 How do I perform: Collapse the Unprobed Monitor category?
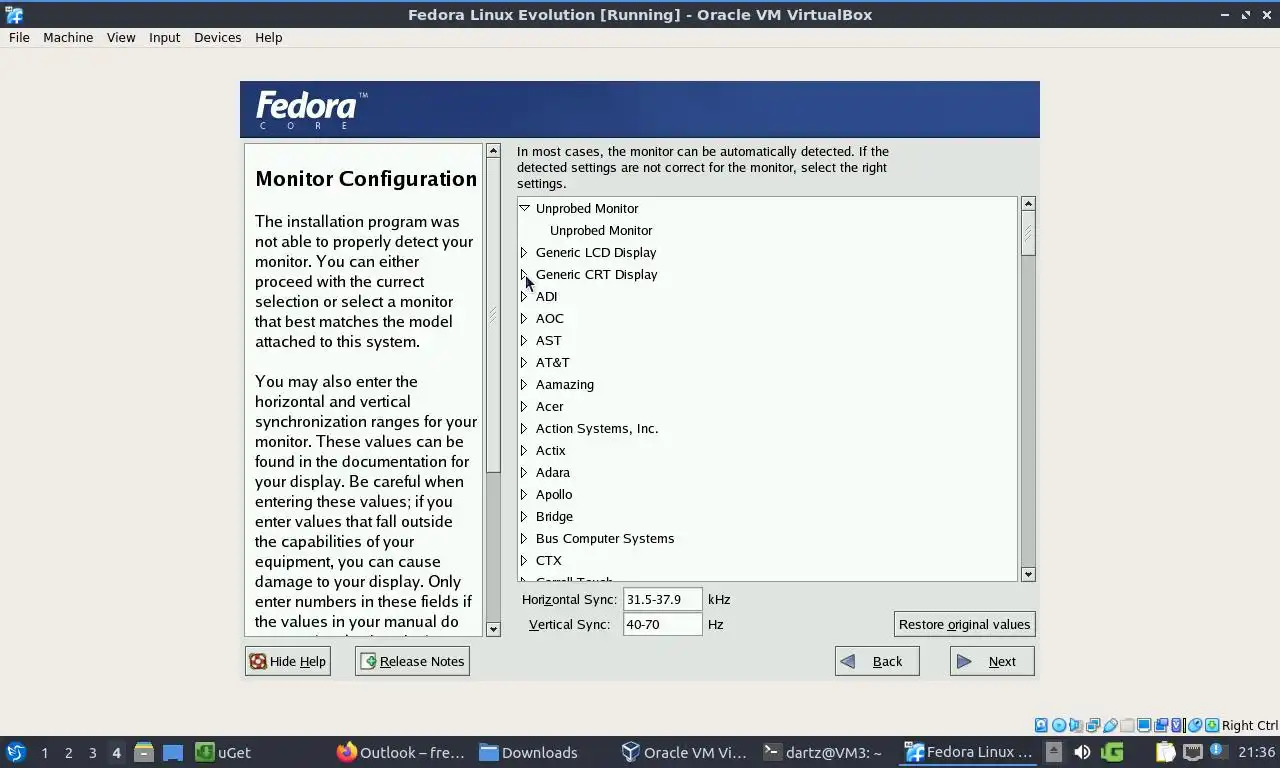coord(524,208)
